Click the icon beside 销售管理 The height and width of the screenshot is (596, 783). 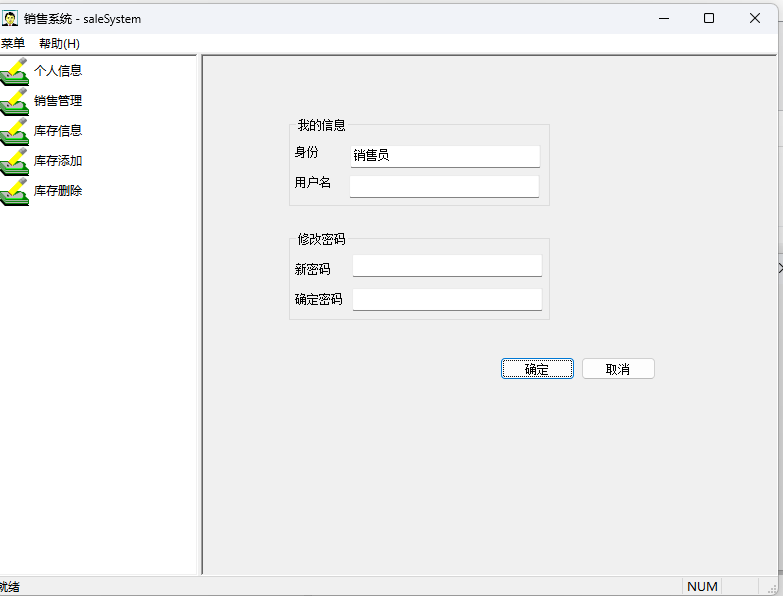[14, 101]
